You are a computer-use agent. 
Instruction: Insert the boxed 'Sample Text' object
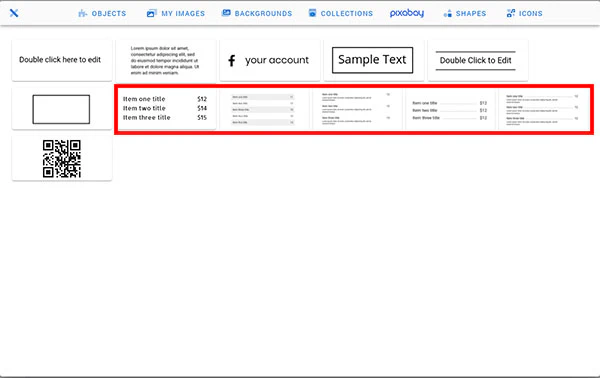tap(374, 60)
